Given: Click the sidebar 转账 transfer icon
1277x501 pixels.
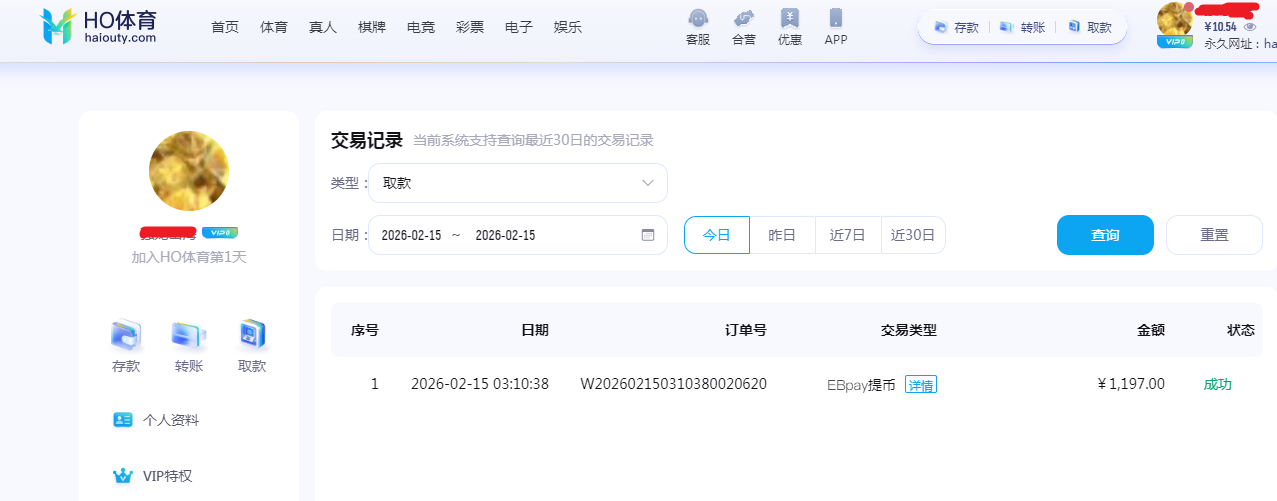Looking at the screenshot, I should (188, 335).
